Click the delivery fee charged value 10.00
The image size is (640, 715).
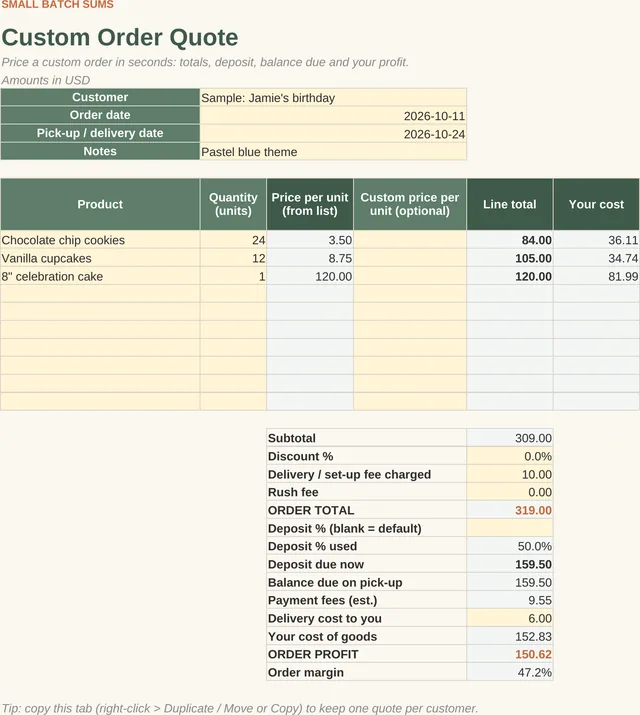click(510, 474)
